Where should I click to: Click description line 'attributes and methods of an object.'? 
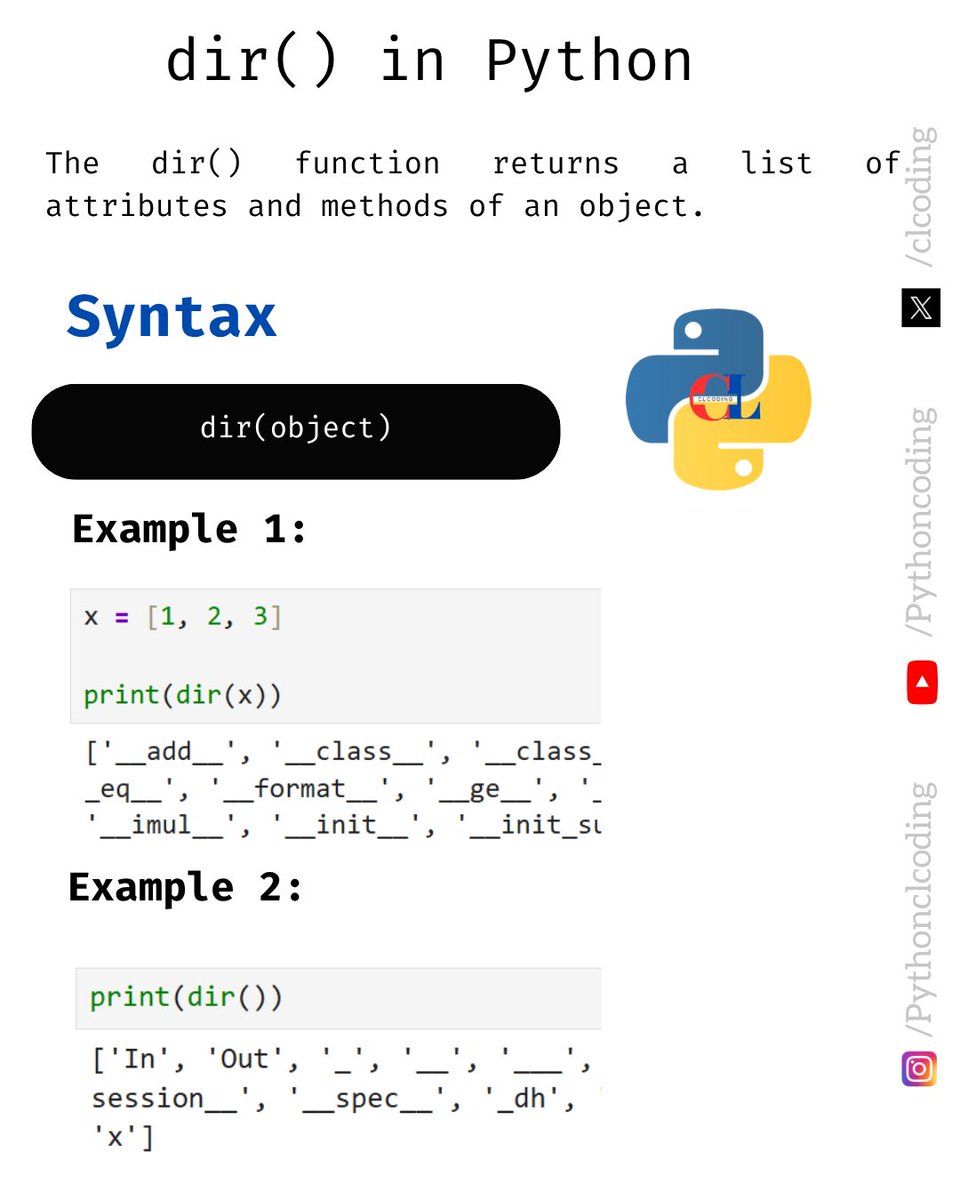pyautogui.click(x=375, y=207)
